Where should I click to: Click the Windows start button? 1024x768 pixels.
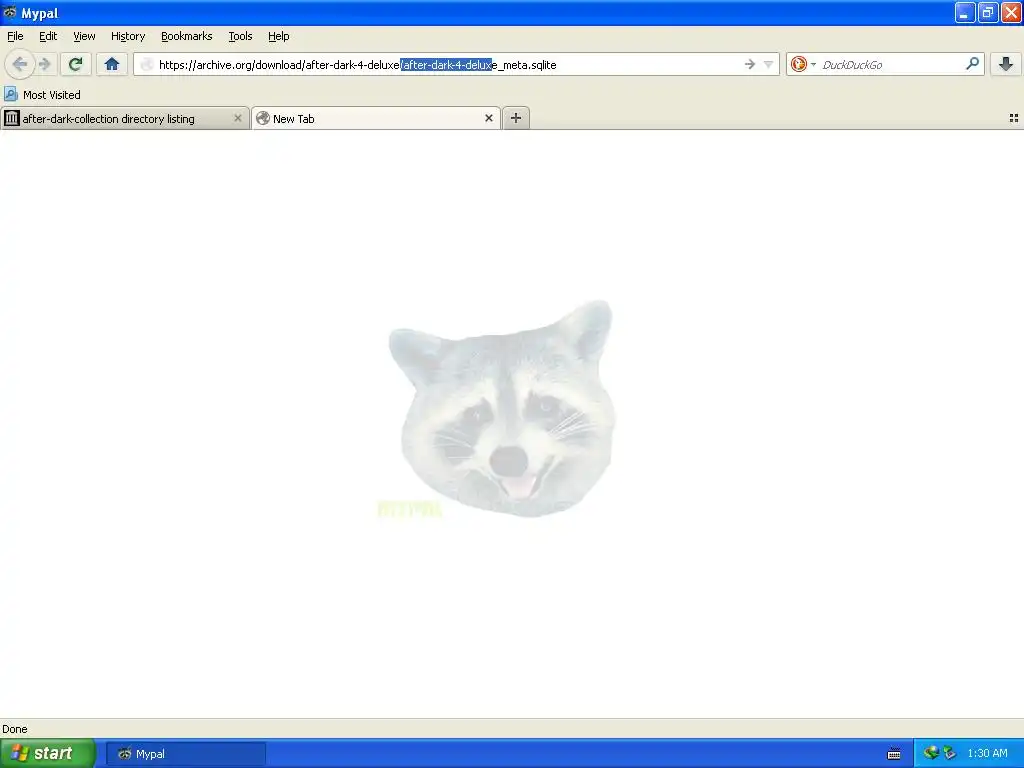(47, 753)
